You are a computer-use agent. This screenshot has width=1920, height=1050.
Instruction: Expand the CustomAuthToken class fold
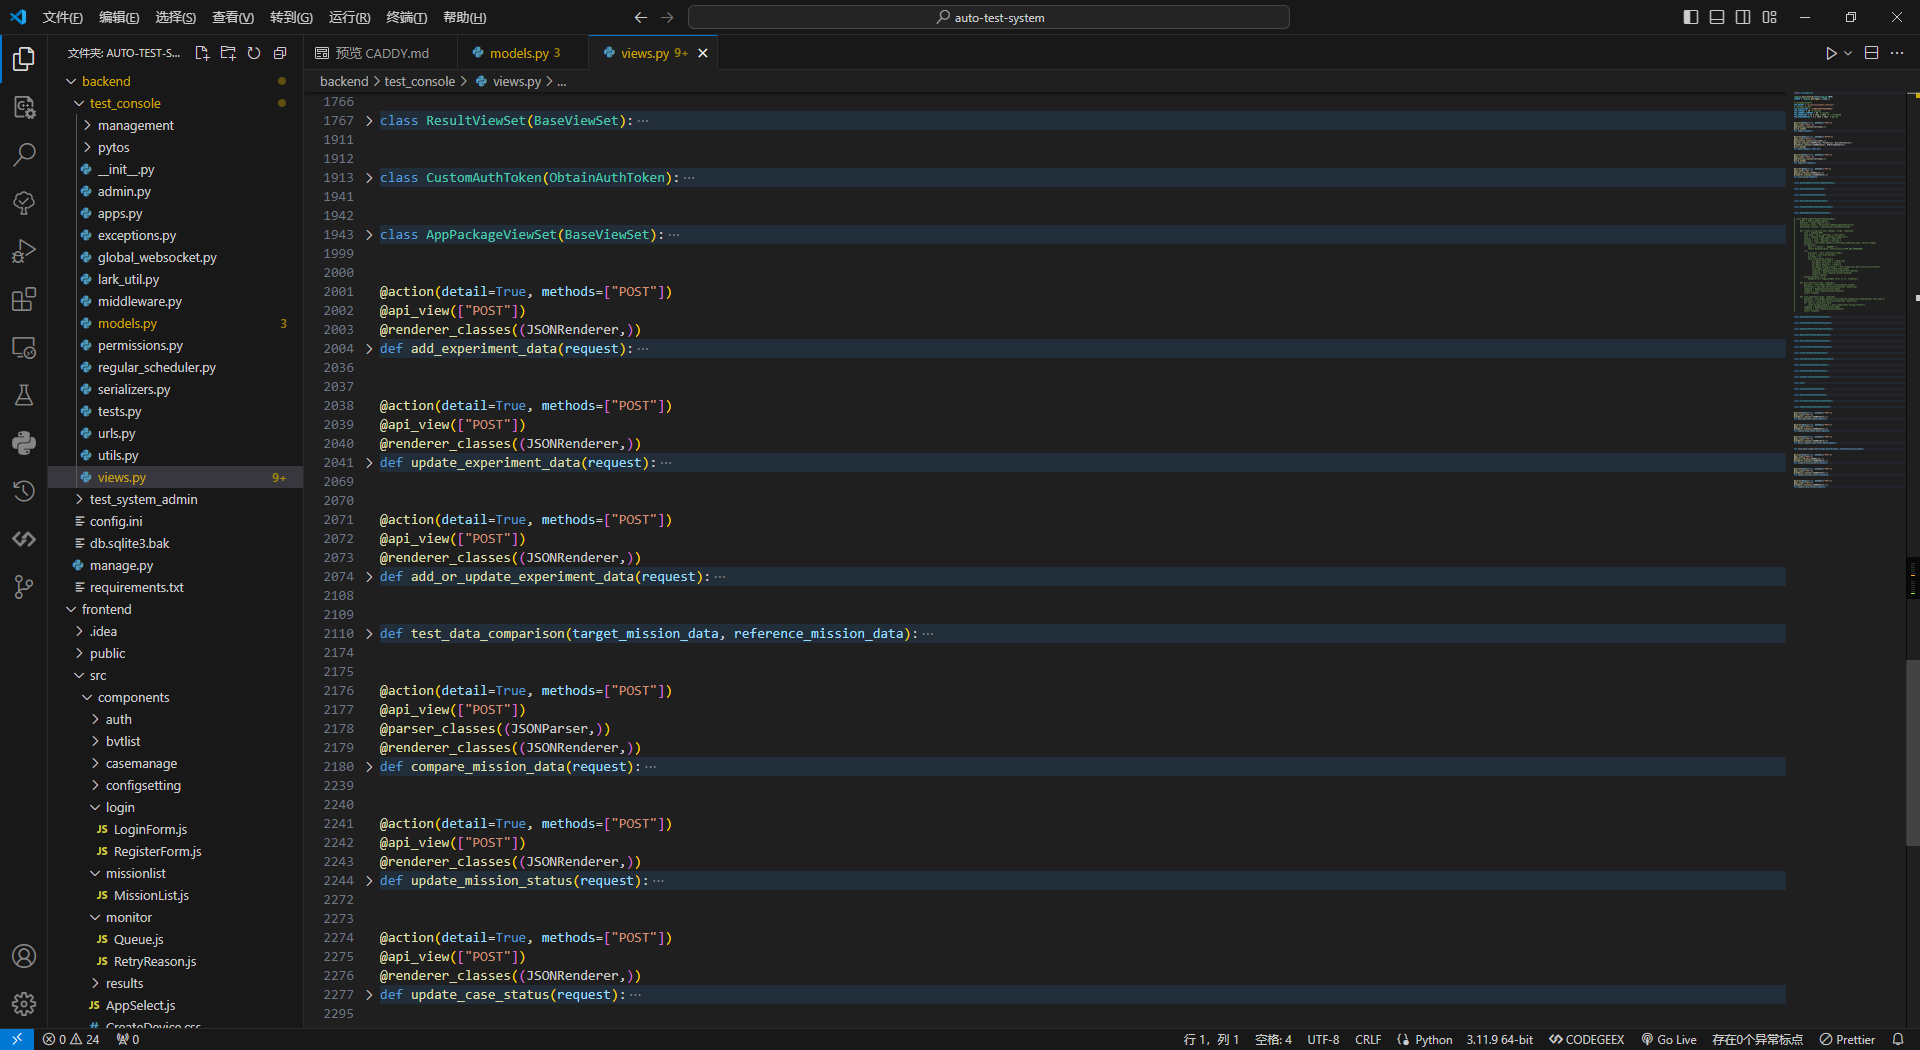[x=369, y=178]
